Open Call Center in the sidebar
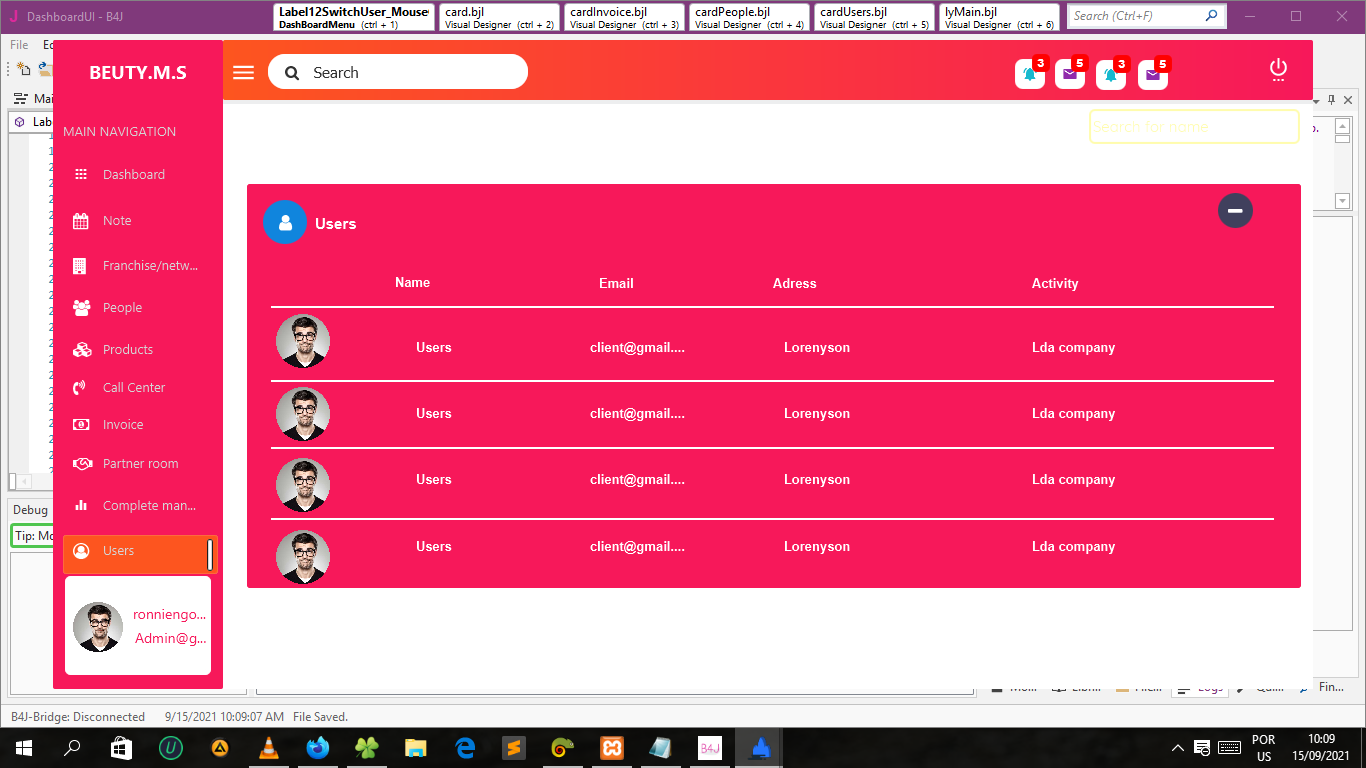 click(134, 388)
